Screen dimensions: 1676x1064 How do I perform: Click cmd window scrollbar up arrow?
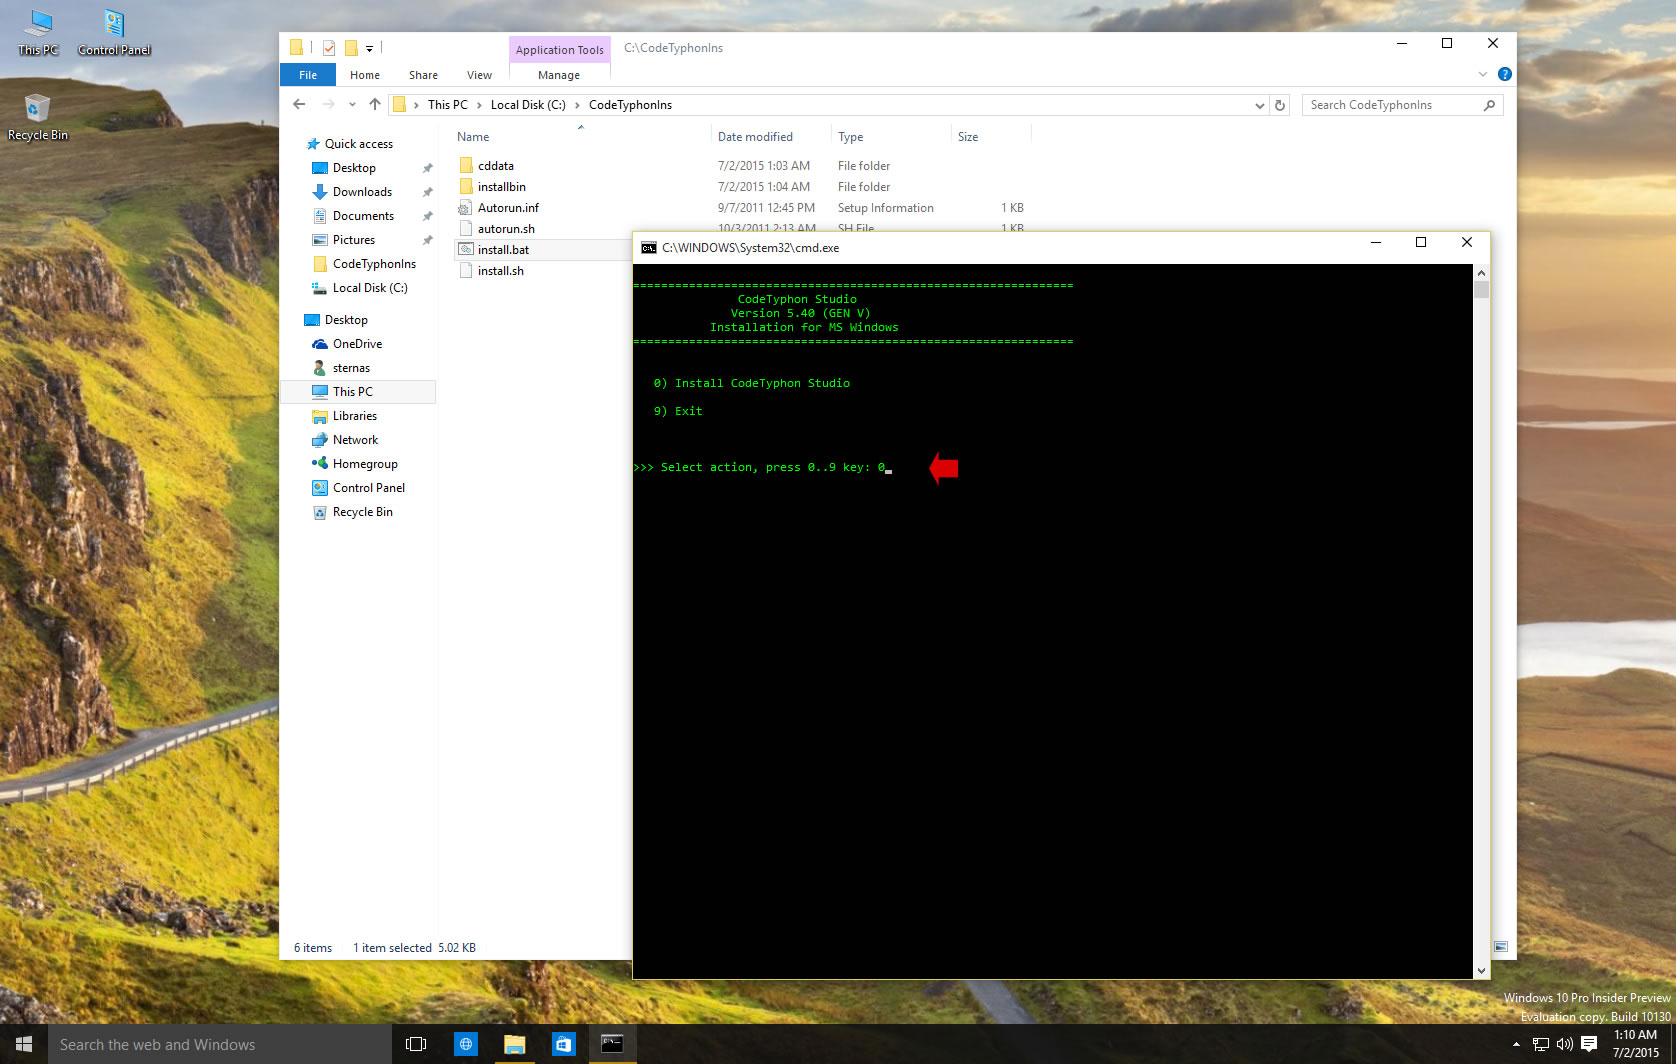tap(1482, 273)
